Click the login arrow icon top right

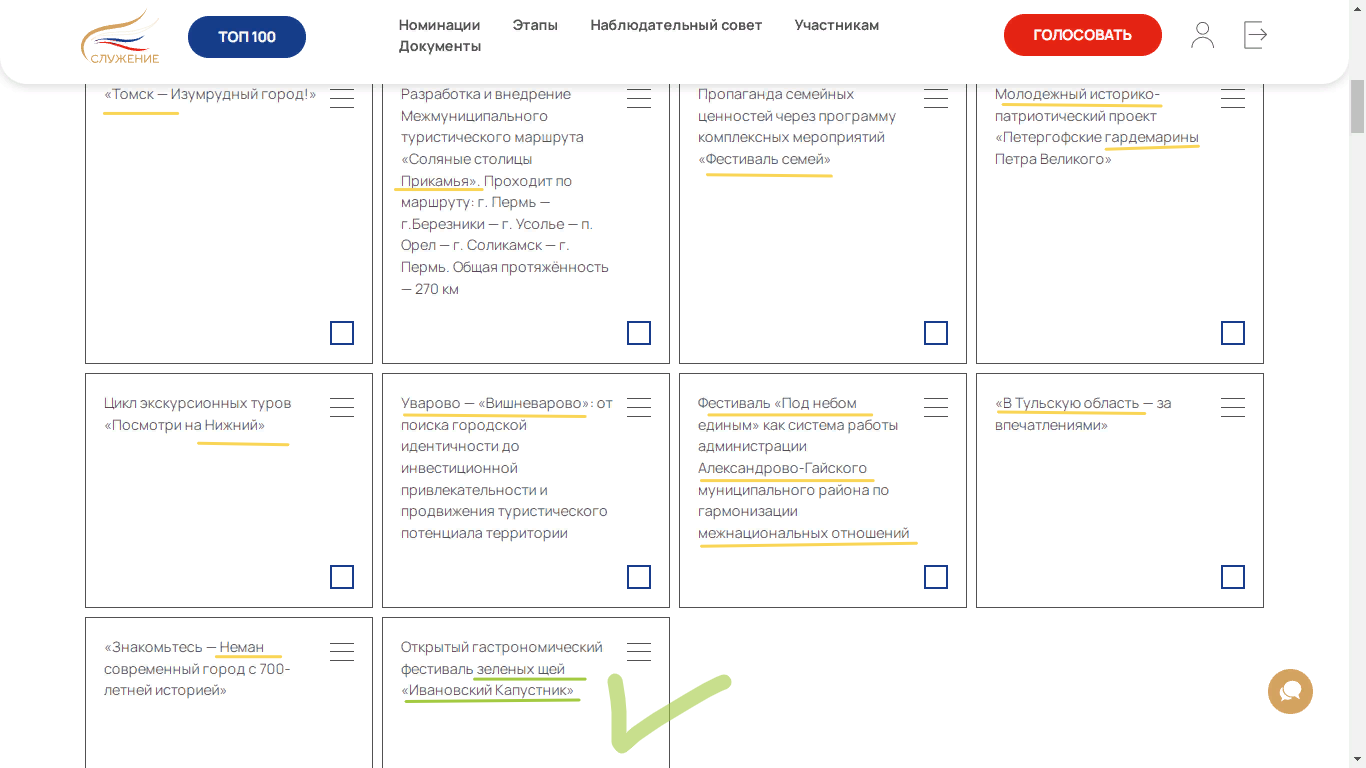click(1255, 35)
